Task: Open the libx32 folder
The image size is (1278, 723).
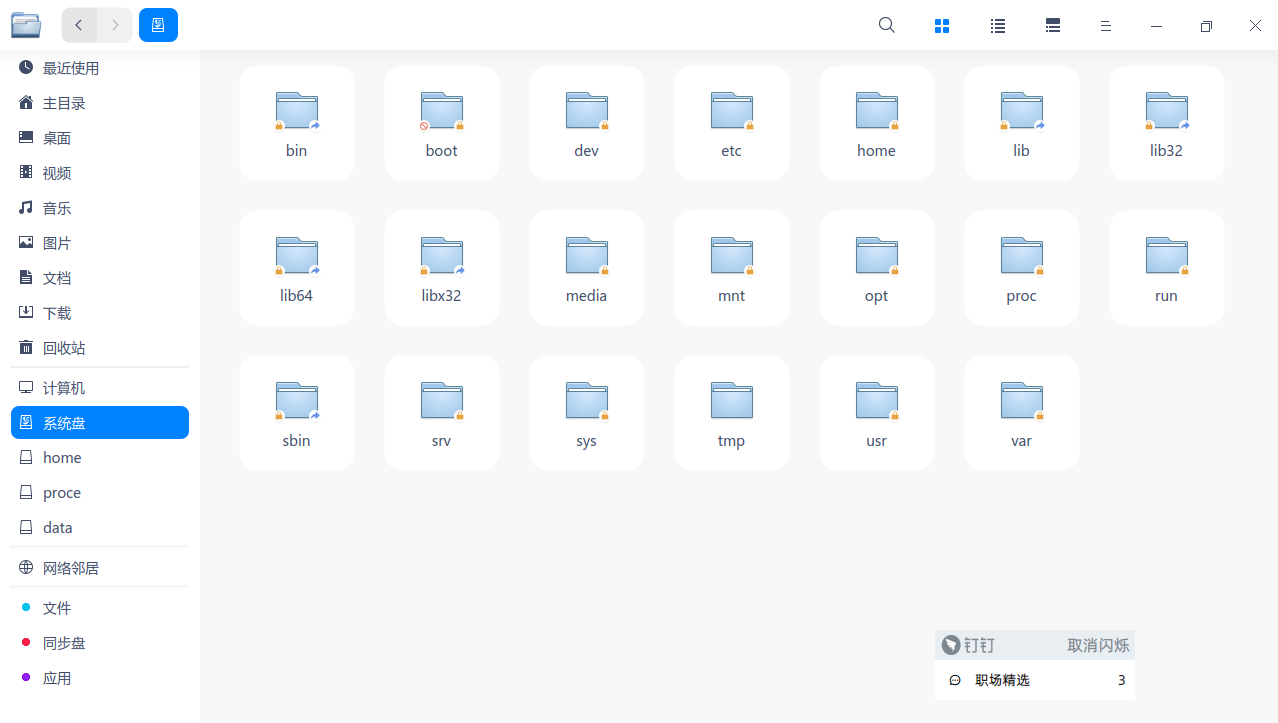Action: coord(442,268)
